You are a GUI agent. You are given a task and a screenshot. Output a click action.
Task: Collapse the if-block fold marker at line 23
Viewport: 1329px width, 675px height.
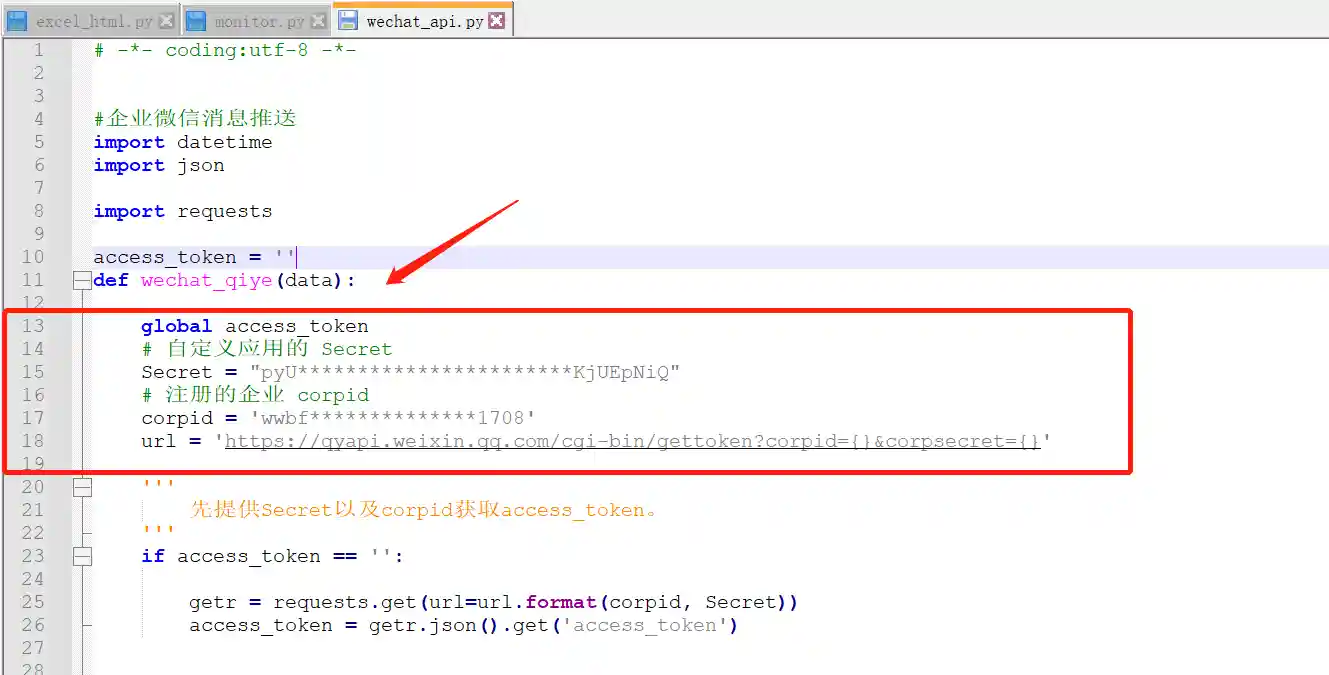pyautogui.click(x=82, y=557)
